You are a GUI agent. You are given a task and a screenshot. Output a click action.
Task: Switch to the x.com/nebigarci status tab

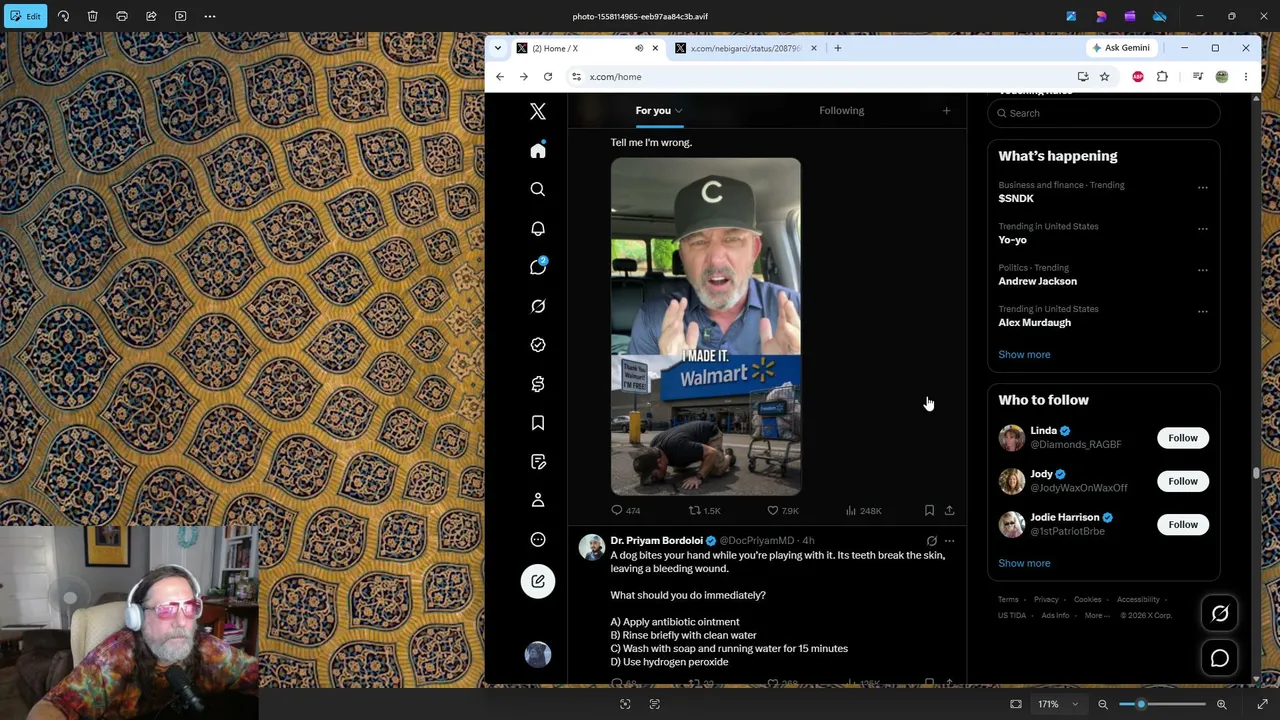tap(745, 48)
